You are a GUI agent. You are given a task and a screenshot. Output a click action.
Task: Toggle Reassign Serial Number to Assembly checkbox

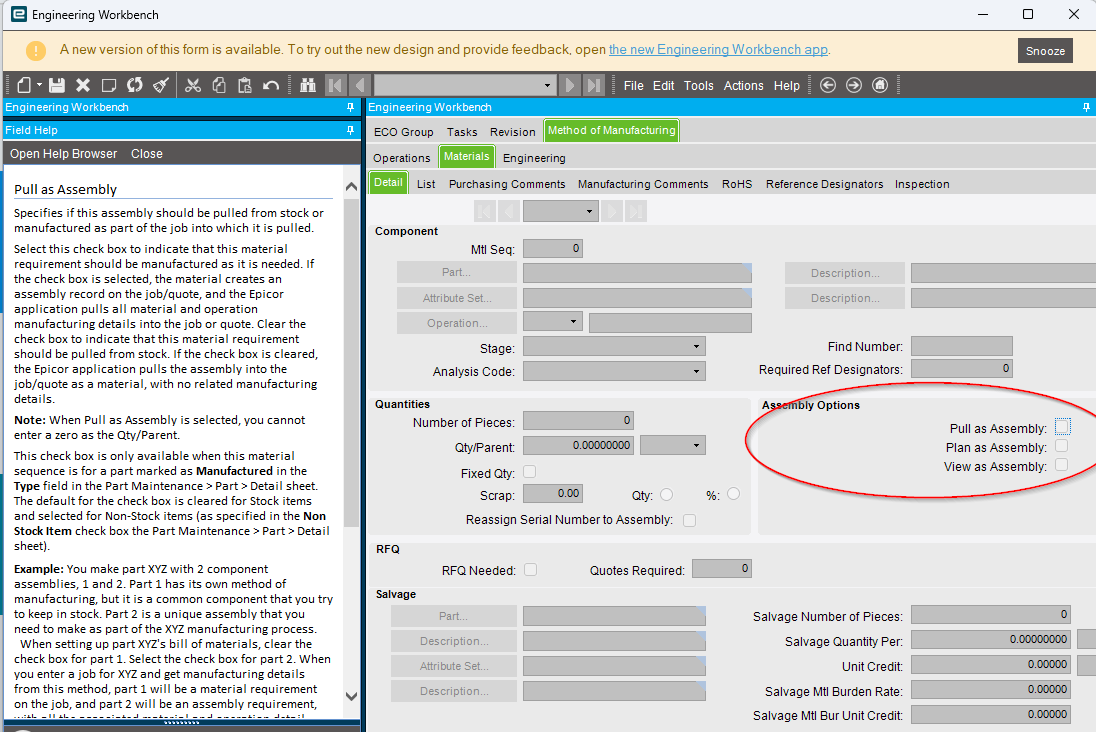pos(689,520)
